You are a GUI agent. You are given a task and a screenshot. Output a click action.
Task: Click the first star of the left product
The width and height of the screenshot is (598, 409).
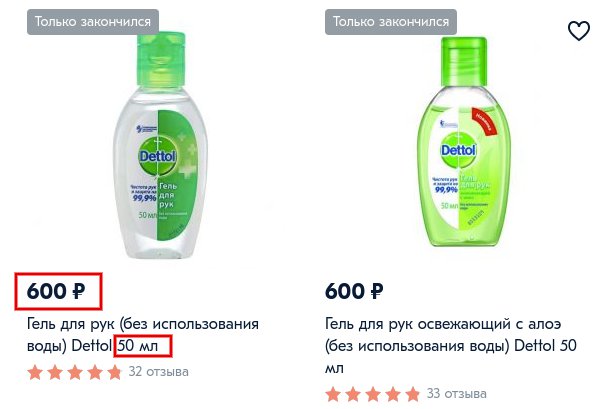[x=35, y=372]
